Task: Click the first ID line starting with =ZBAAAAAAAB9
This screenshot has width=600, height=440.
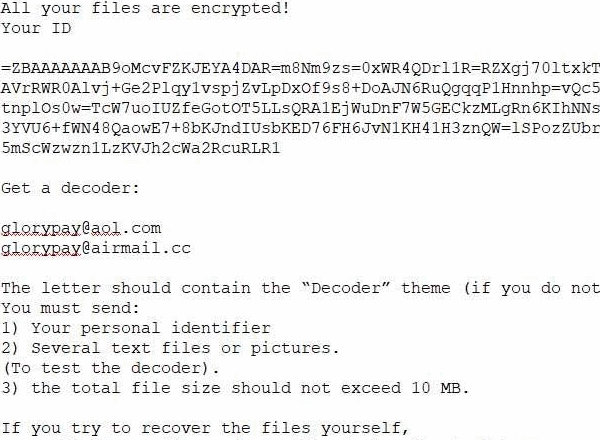Action: click(x=300, y=68)
